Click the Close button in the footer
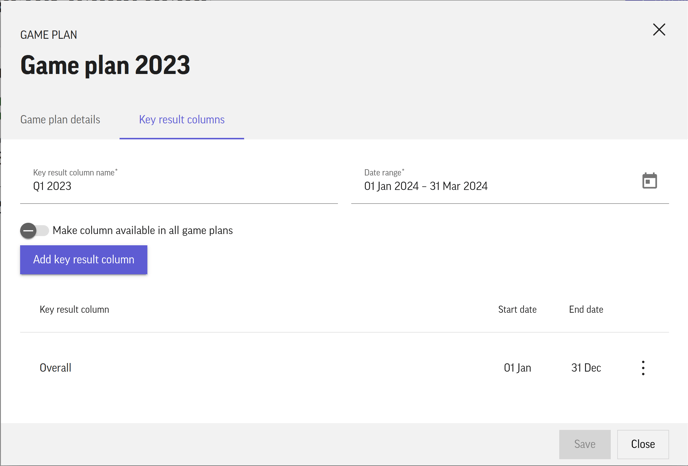The image size is (688, 466). [x=643, y=444]
